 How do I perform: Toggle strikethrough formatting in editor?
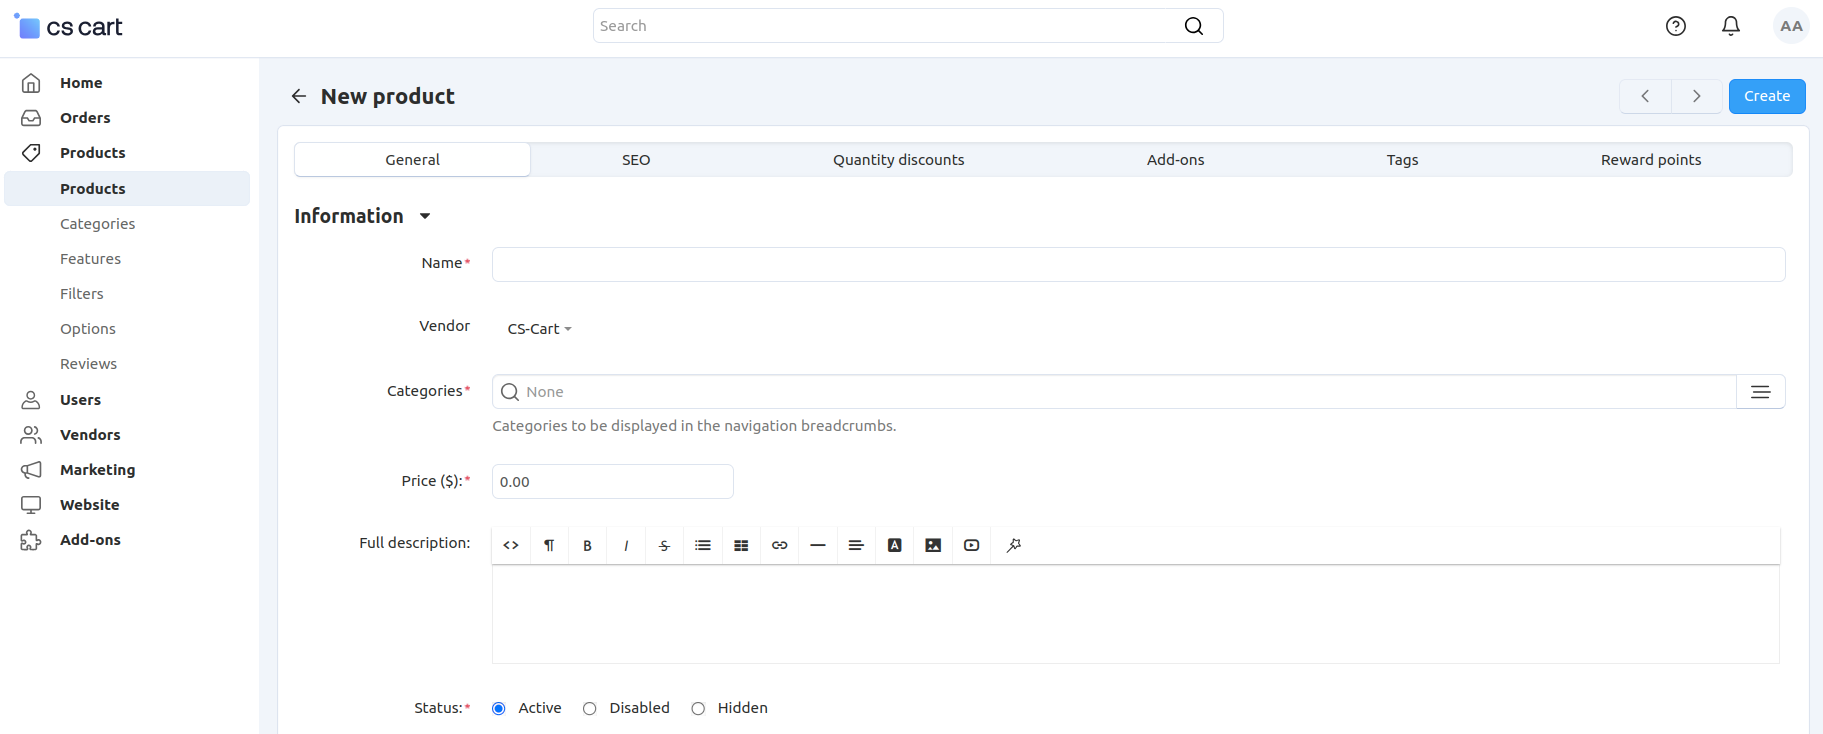click(x=664, y=545)
